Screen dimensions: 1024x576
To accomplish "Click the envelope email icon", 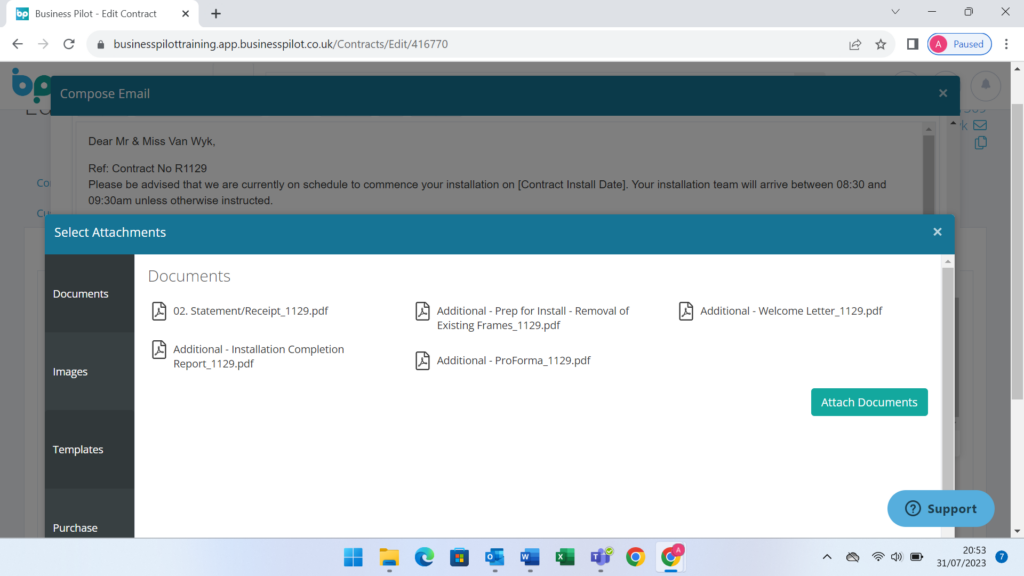I will point(980,125).
